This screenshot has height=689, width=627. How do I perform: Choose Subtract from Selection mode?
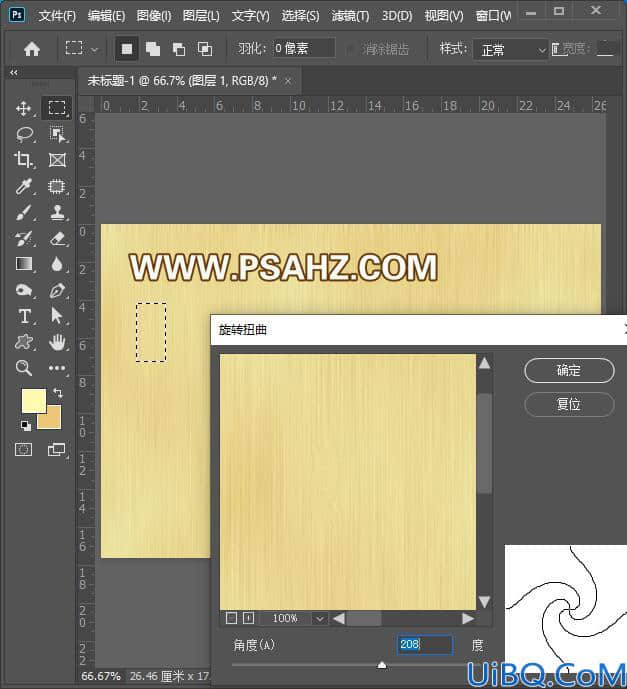click(x=178, y=49)
